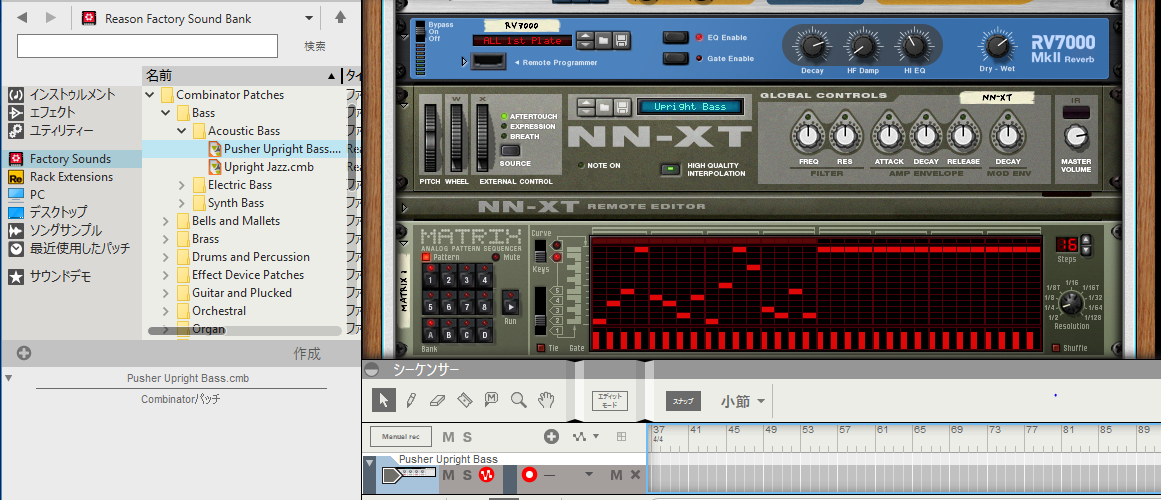Collapse Combinator Patches folder

click(x=150, y=95)
